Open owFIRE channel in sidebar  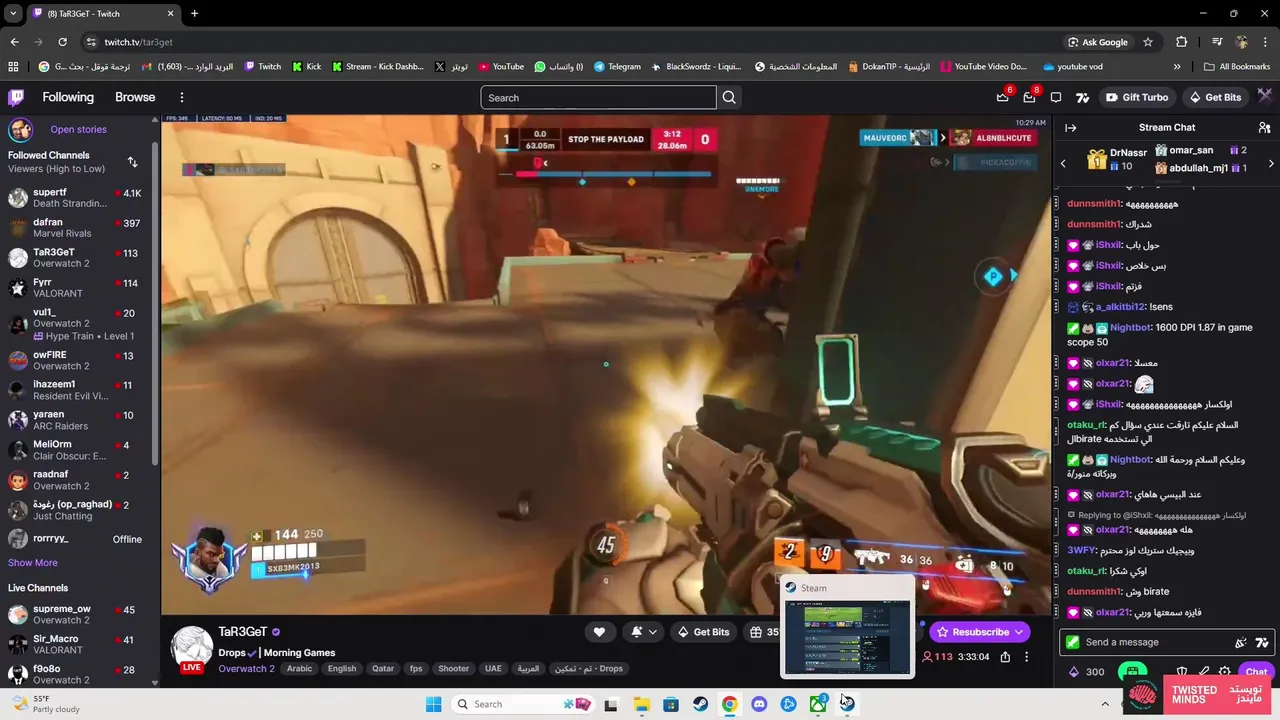(x=76, y=360)
